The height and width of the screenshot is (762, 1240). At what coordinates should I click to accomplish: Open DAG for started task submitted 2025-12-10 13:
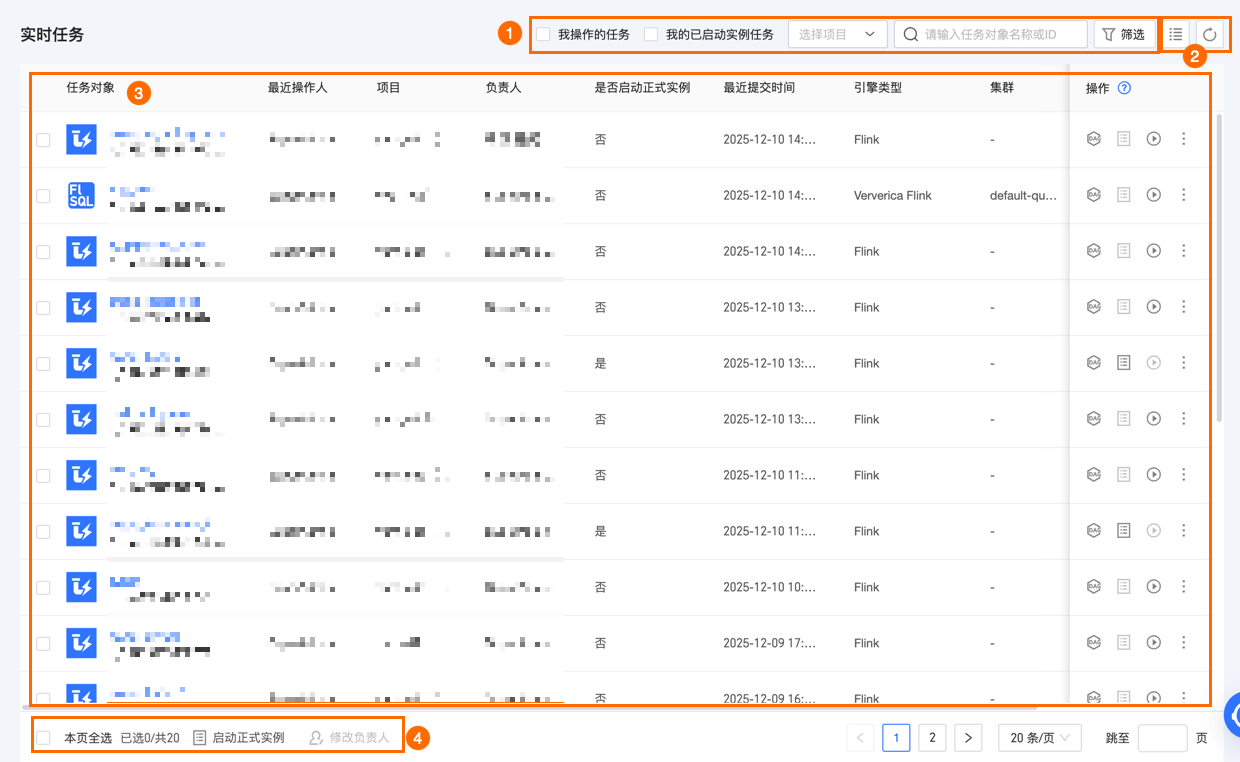(x=1094, y=363)
